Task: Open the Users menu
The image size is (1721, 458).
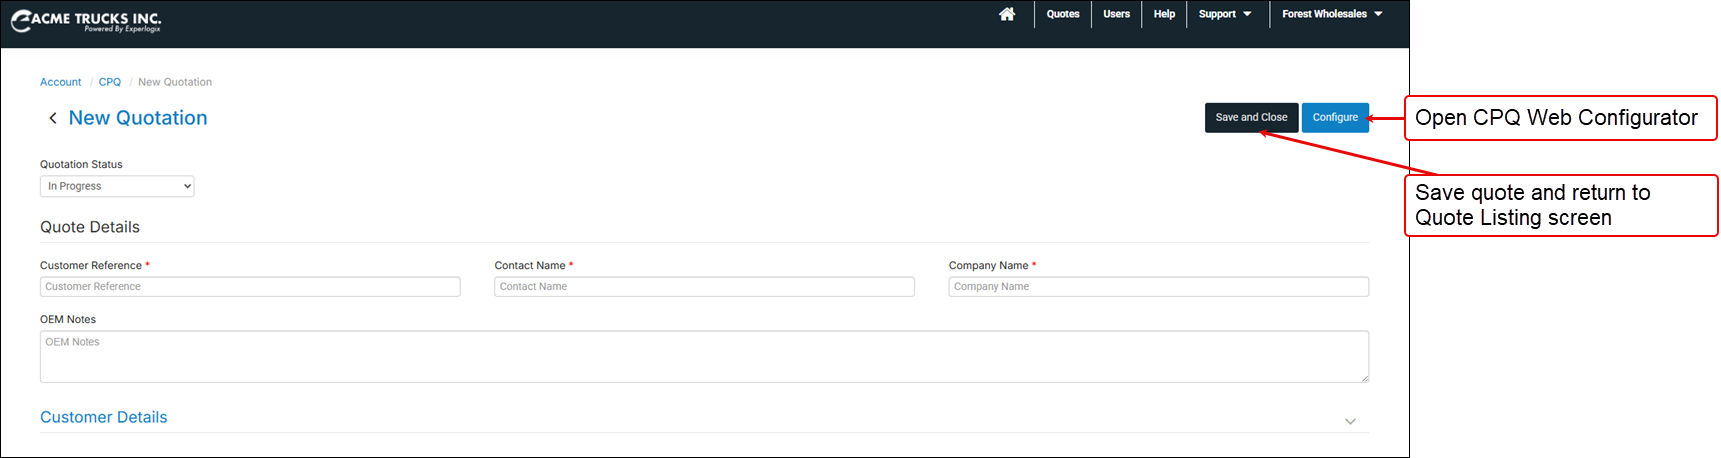Action: [x=1116, y=14]
